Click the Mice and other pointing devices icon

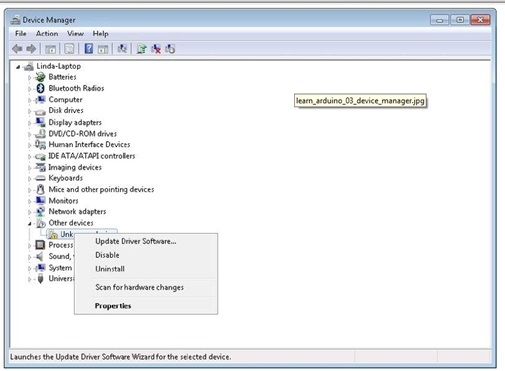40,189
